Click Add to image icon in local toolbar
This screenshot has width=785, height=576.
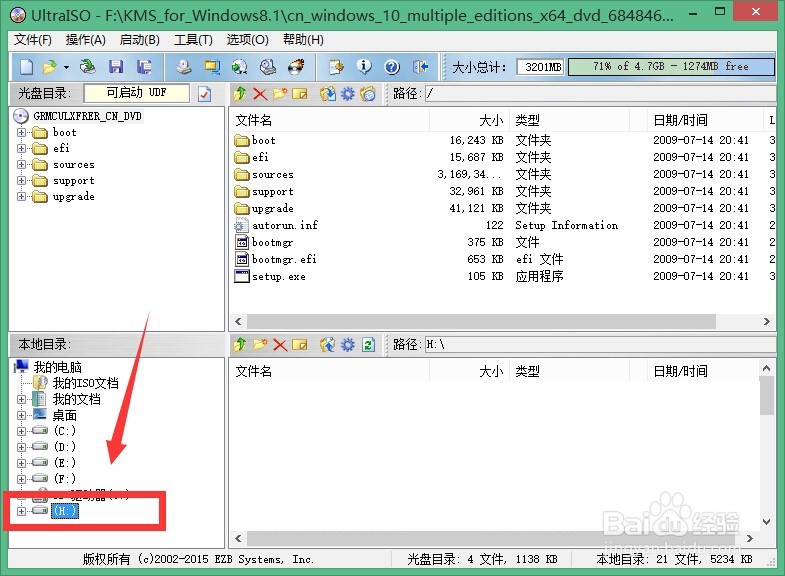(327, 344)
